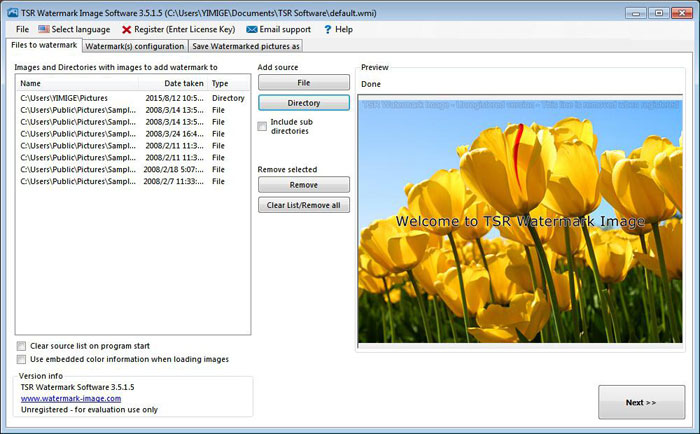Open Register (Enter License Key) menu
Image resolution: width=700 pixels, height=434 pixels.
pyautogui.click(x=179, y=29)
